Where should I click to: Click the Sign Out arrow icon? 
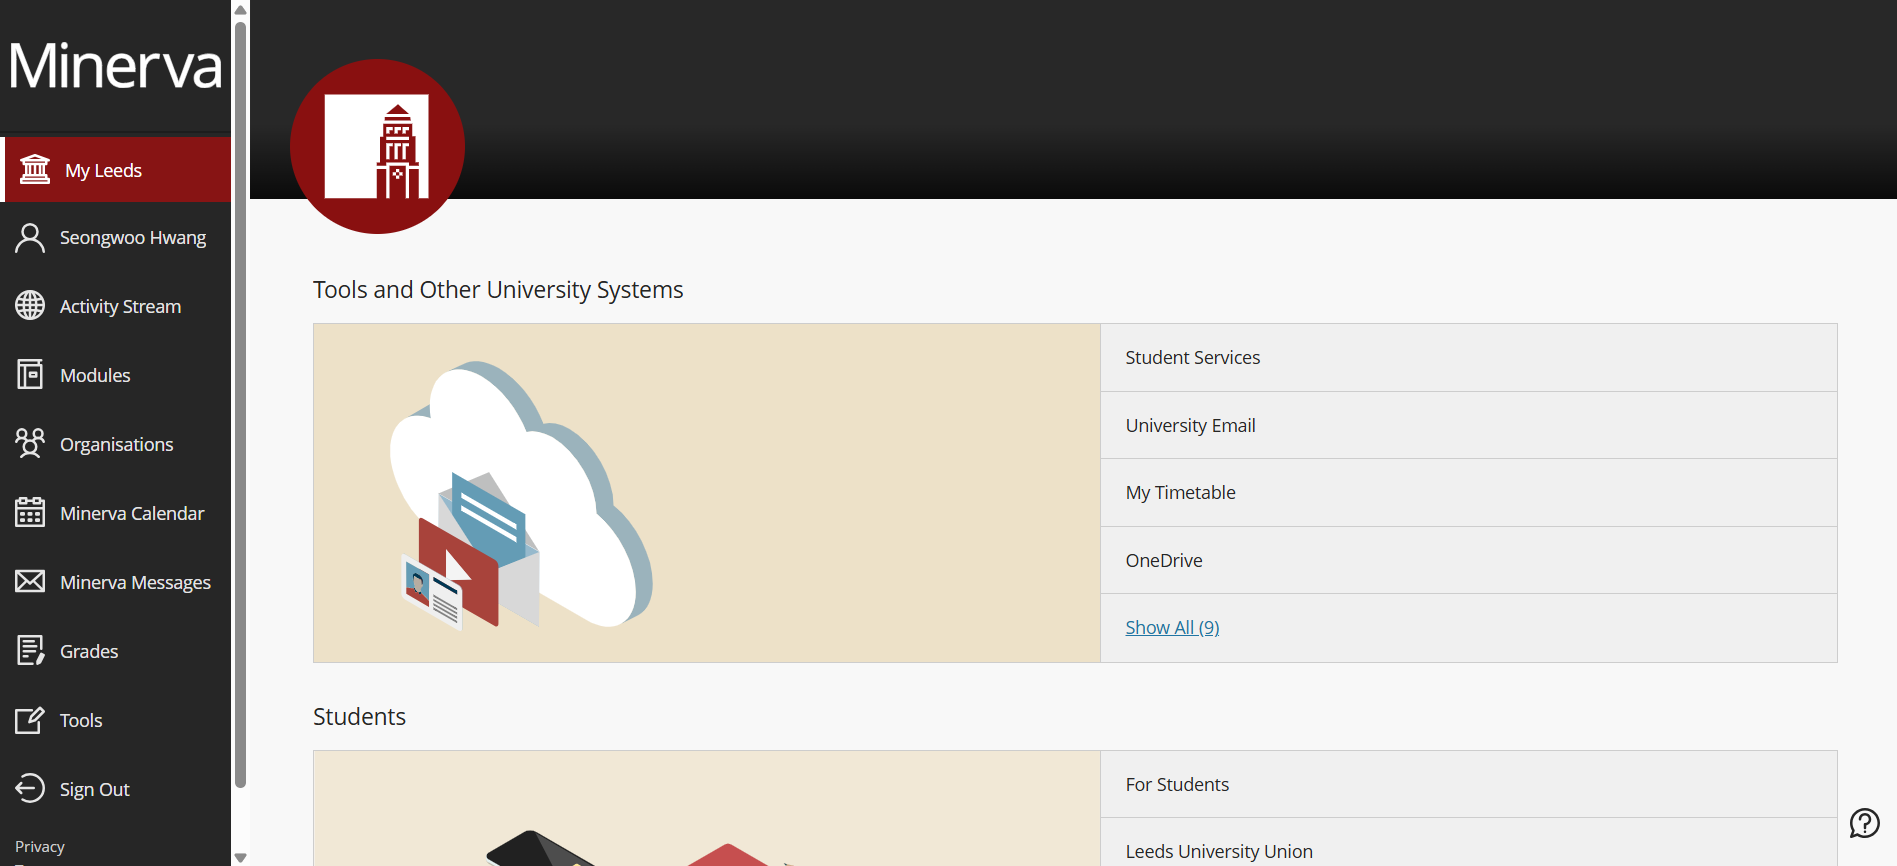click(30, 788)
